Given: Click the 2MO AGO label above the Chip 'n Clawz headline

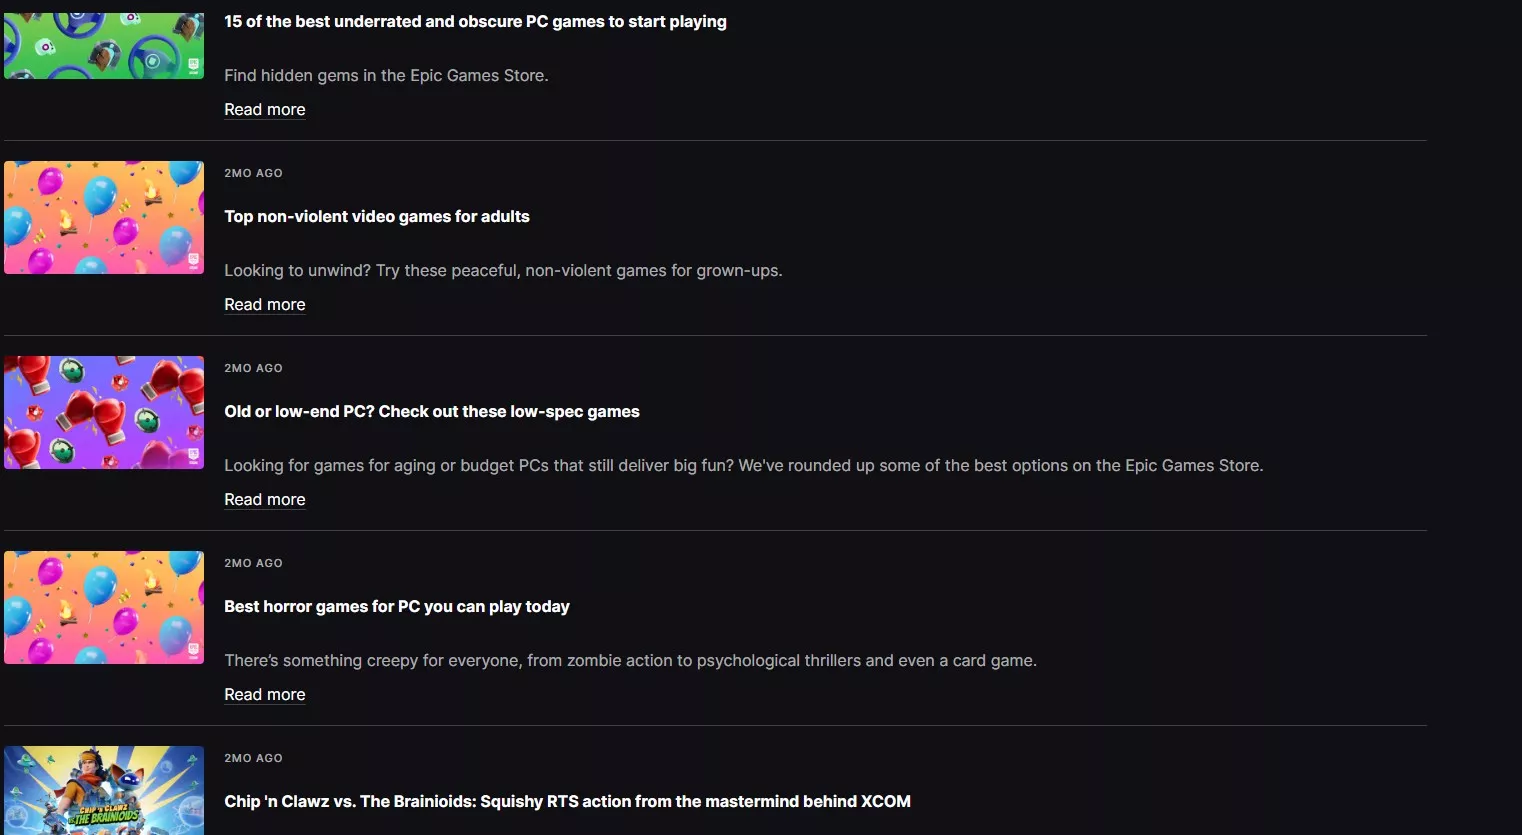Looking at the screenshot, I should click(x=253, y=758).
